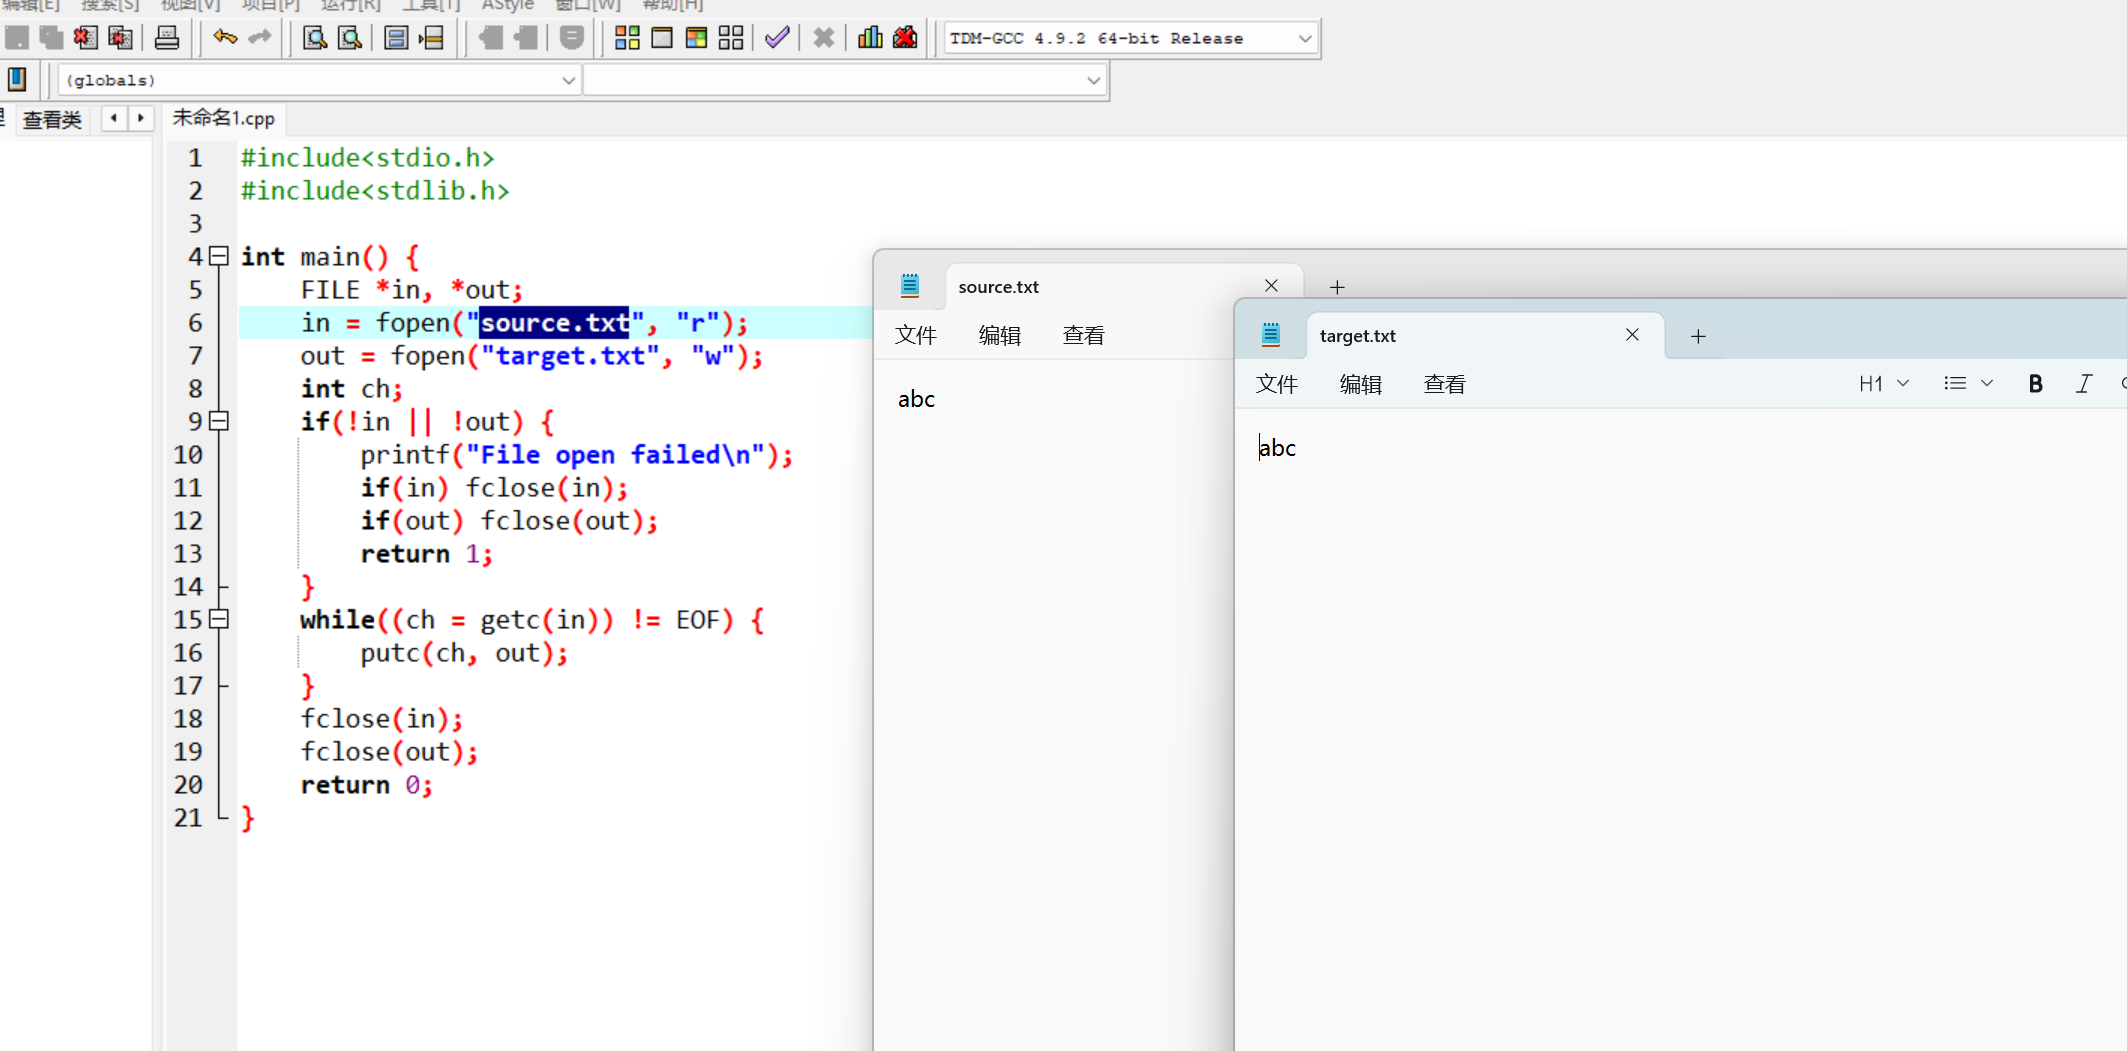Image resolution: width=2127 pixels, height=1051 pixels.
Task: Open the list style dropdown in target.txt
Action: tap(1968, 384)
